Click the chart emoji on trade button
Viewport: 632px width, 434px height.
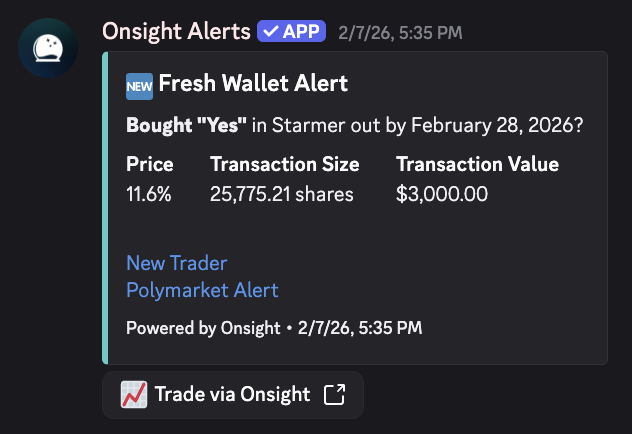click(x=133, y=394)
